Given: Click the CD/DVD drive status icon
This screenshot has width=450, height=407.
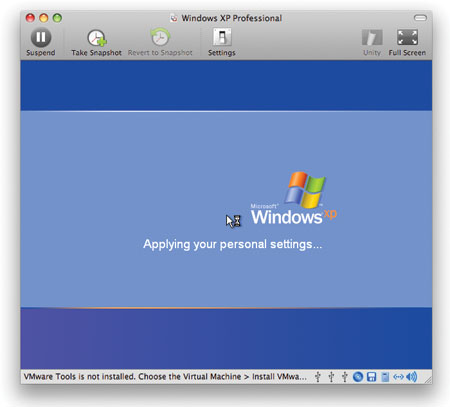Looking at the screenshot, I should (x=358, y=377).
